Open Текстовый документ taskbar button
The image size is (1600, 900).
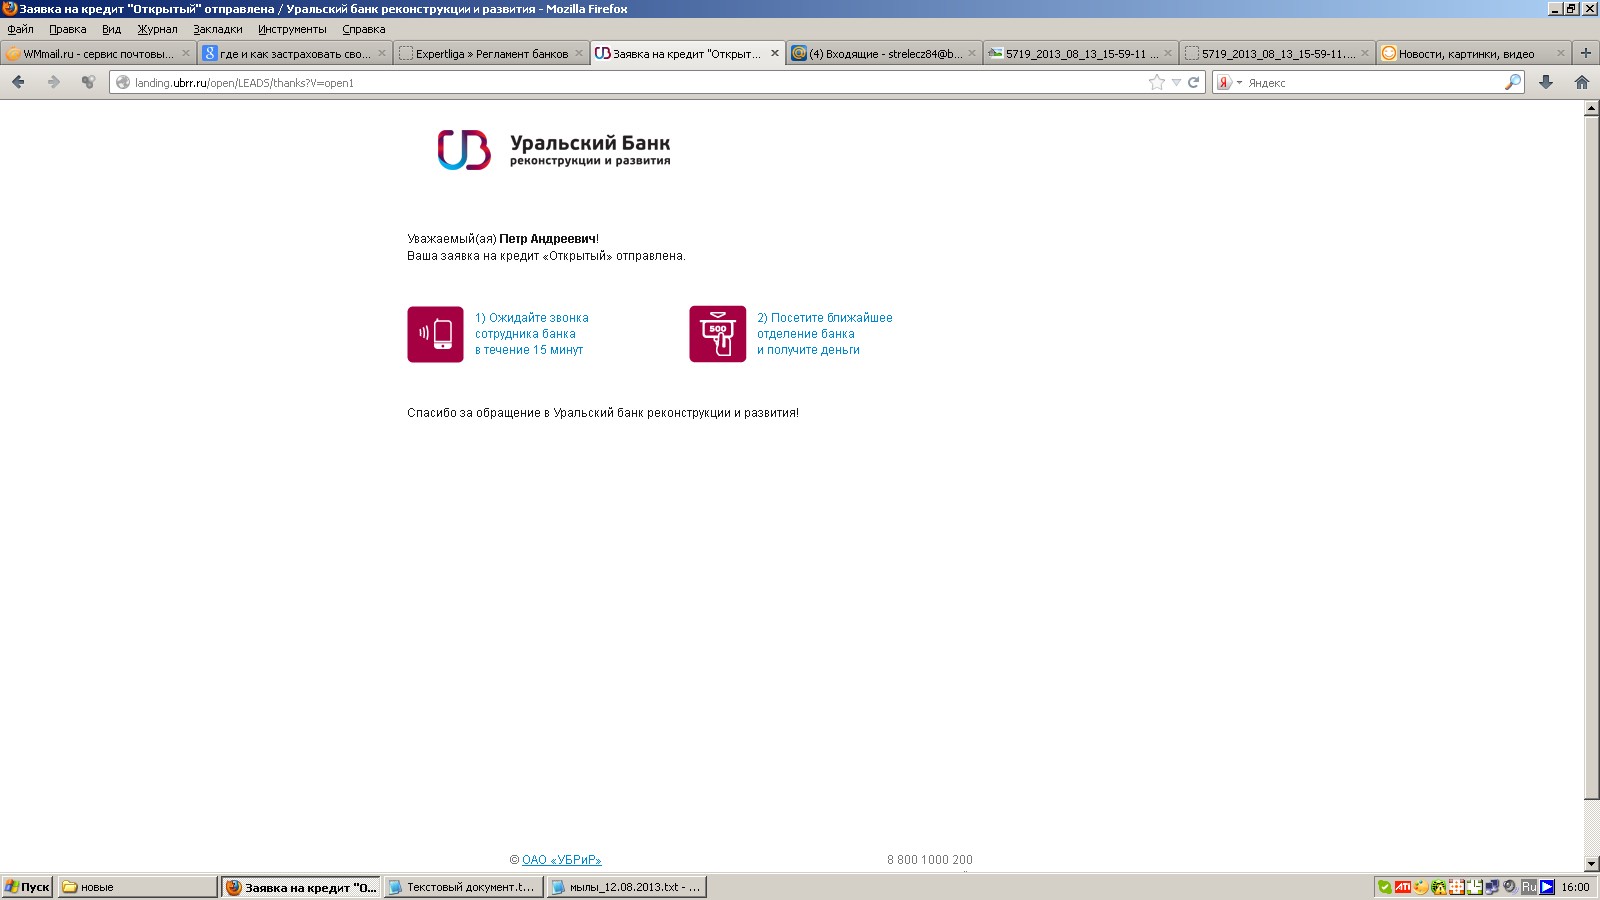tap(463, 887)
